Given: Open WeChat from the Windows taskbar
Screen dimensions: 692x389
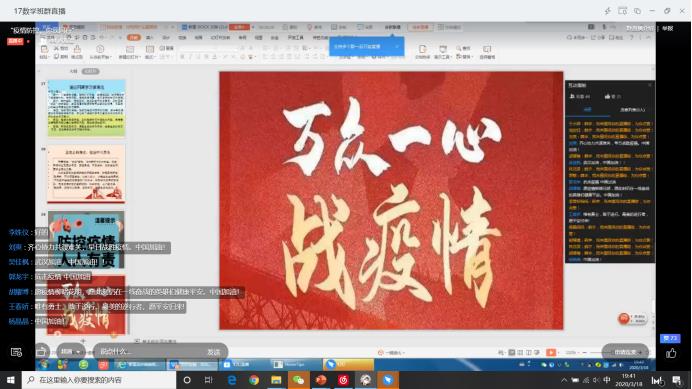Looking at the screenshot, I should [298, 380].
